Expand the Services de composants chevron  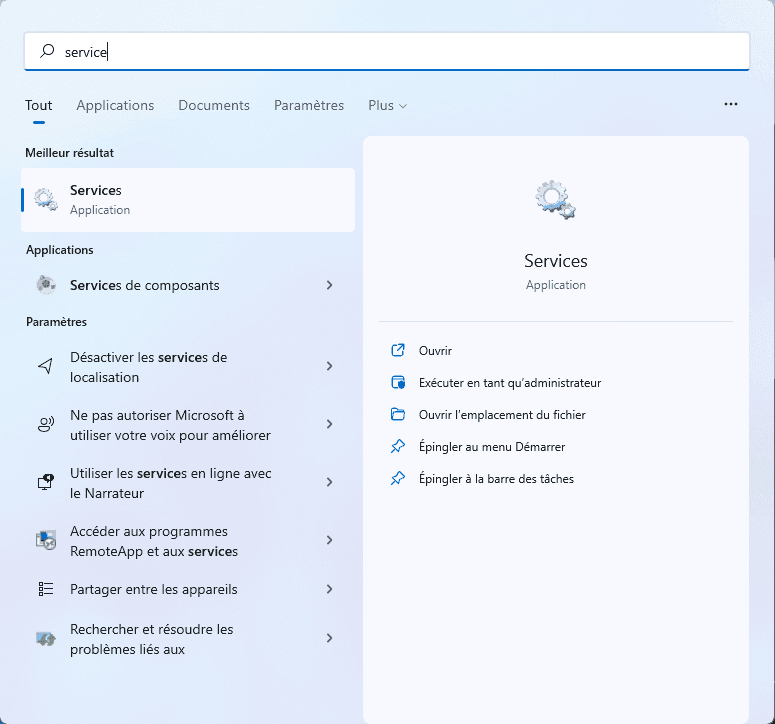click(x=329, y=285)
